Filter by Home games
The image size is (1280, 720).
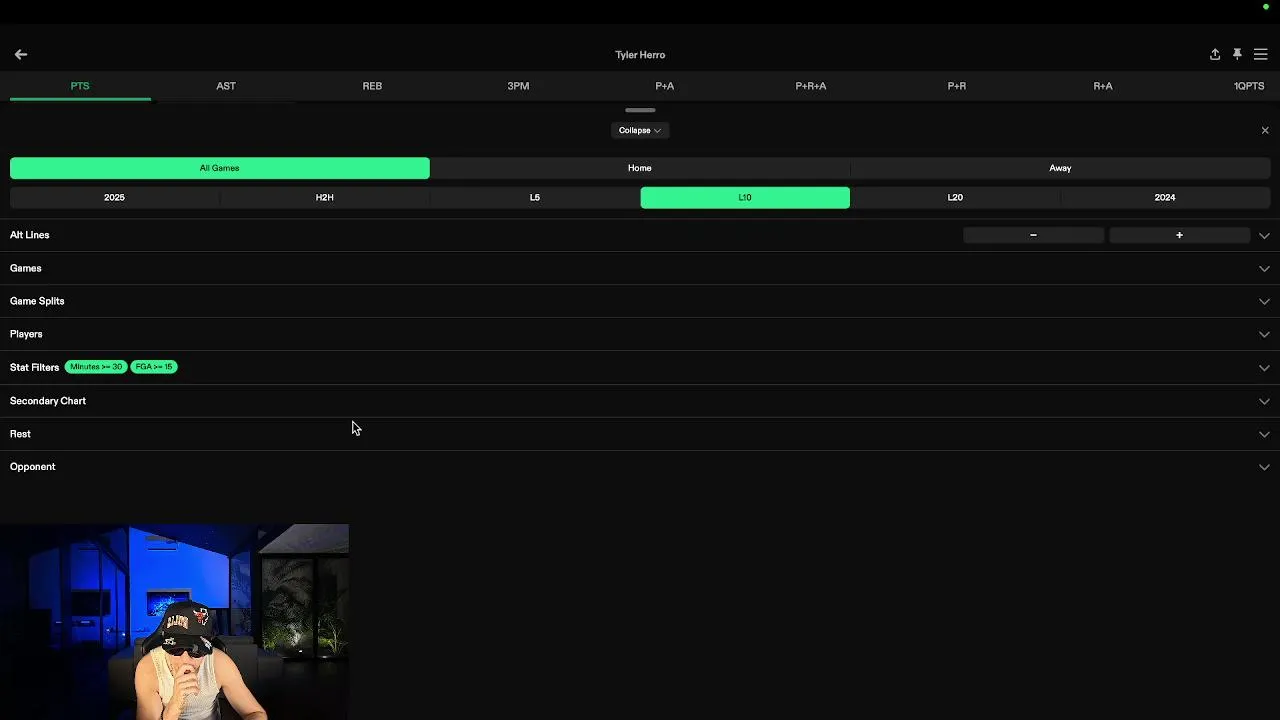tap(640, 168)
